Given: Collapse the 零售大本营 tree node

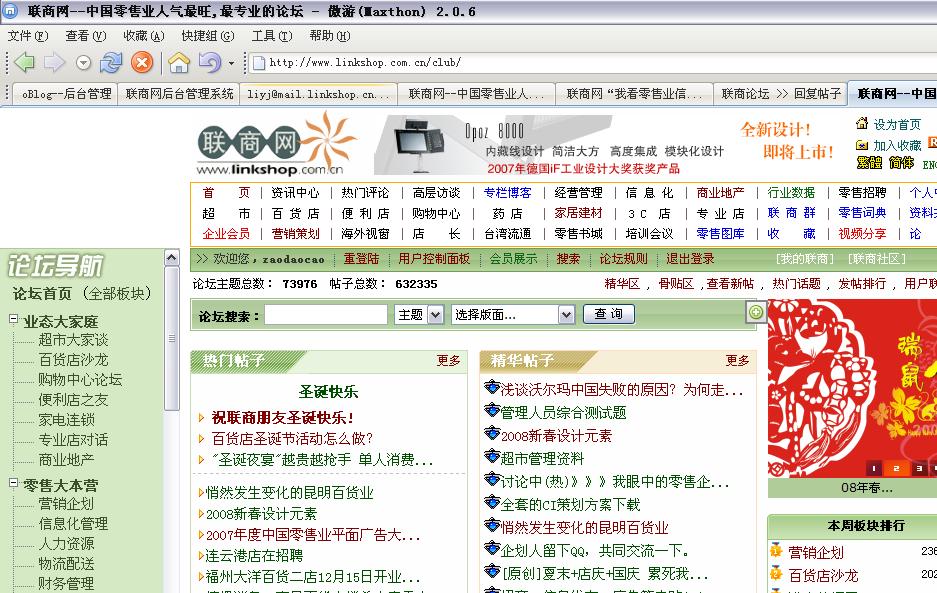Looking at the screenshot, I should pyautogui.click(x=14, y=483).
